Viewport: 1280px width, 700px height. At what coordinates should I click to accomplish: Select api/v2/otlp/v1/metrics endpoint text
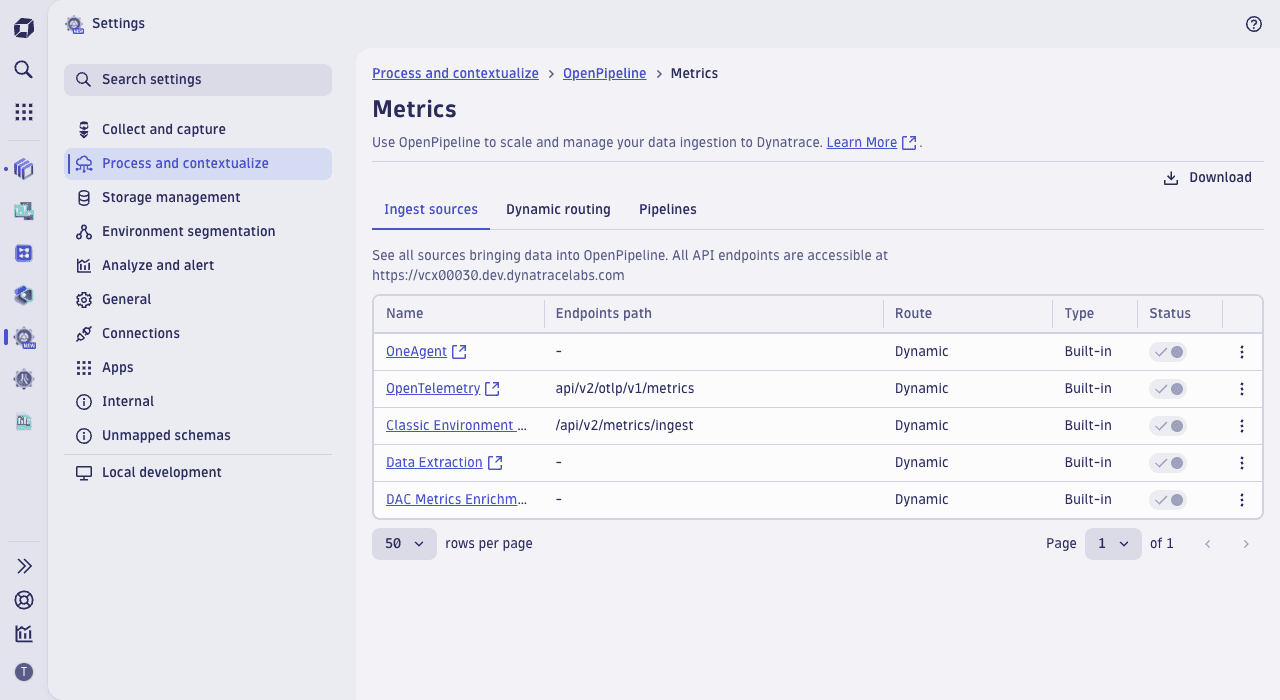625,388
